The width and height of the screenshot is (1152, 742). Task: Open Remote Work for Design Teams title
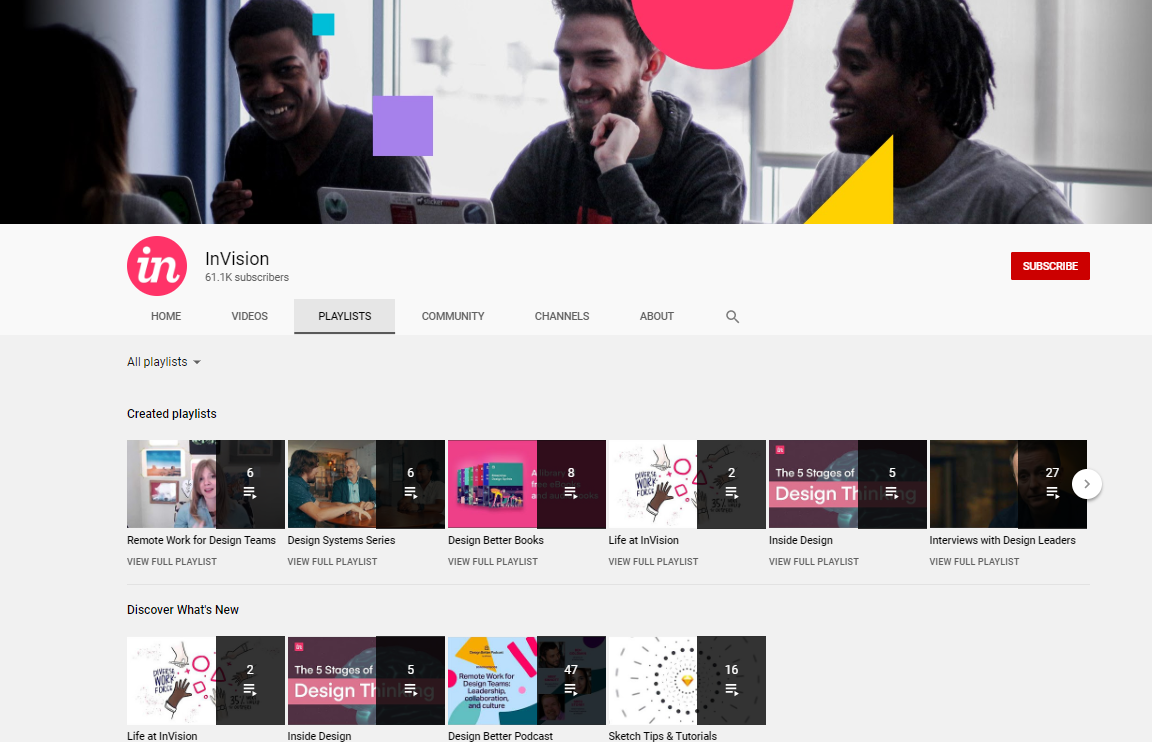tap(201, 541)
